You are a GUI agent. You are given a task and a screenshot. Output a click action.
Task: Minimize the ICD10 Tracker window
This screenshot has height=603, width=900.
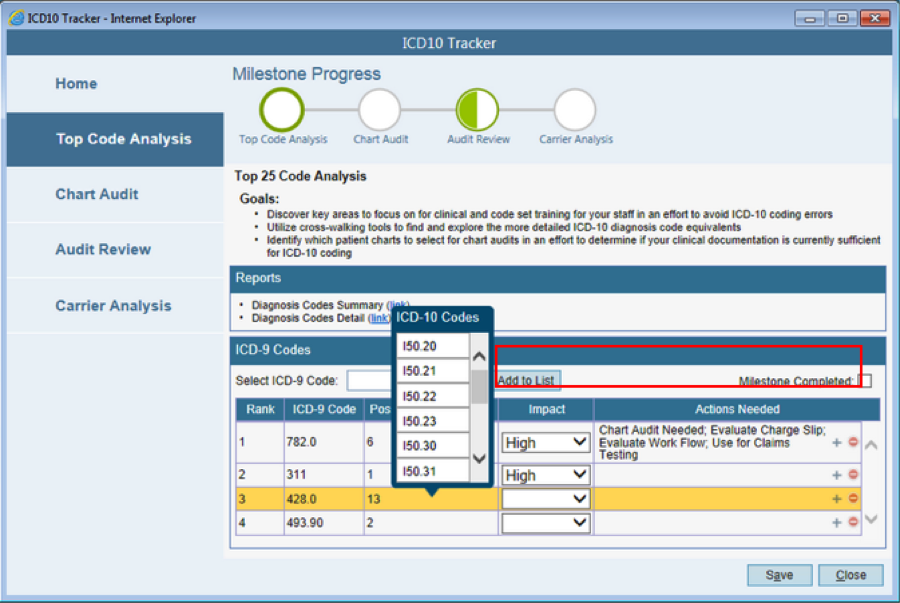(810, 18)
